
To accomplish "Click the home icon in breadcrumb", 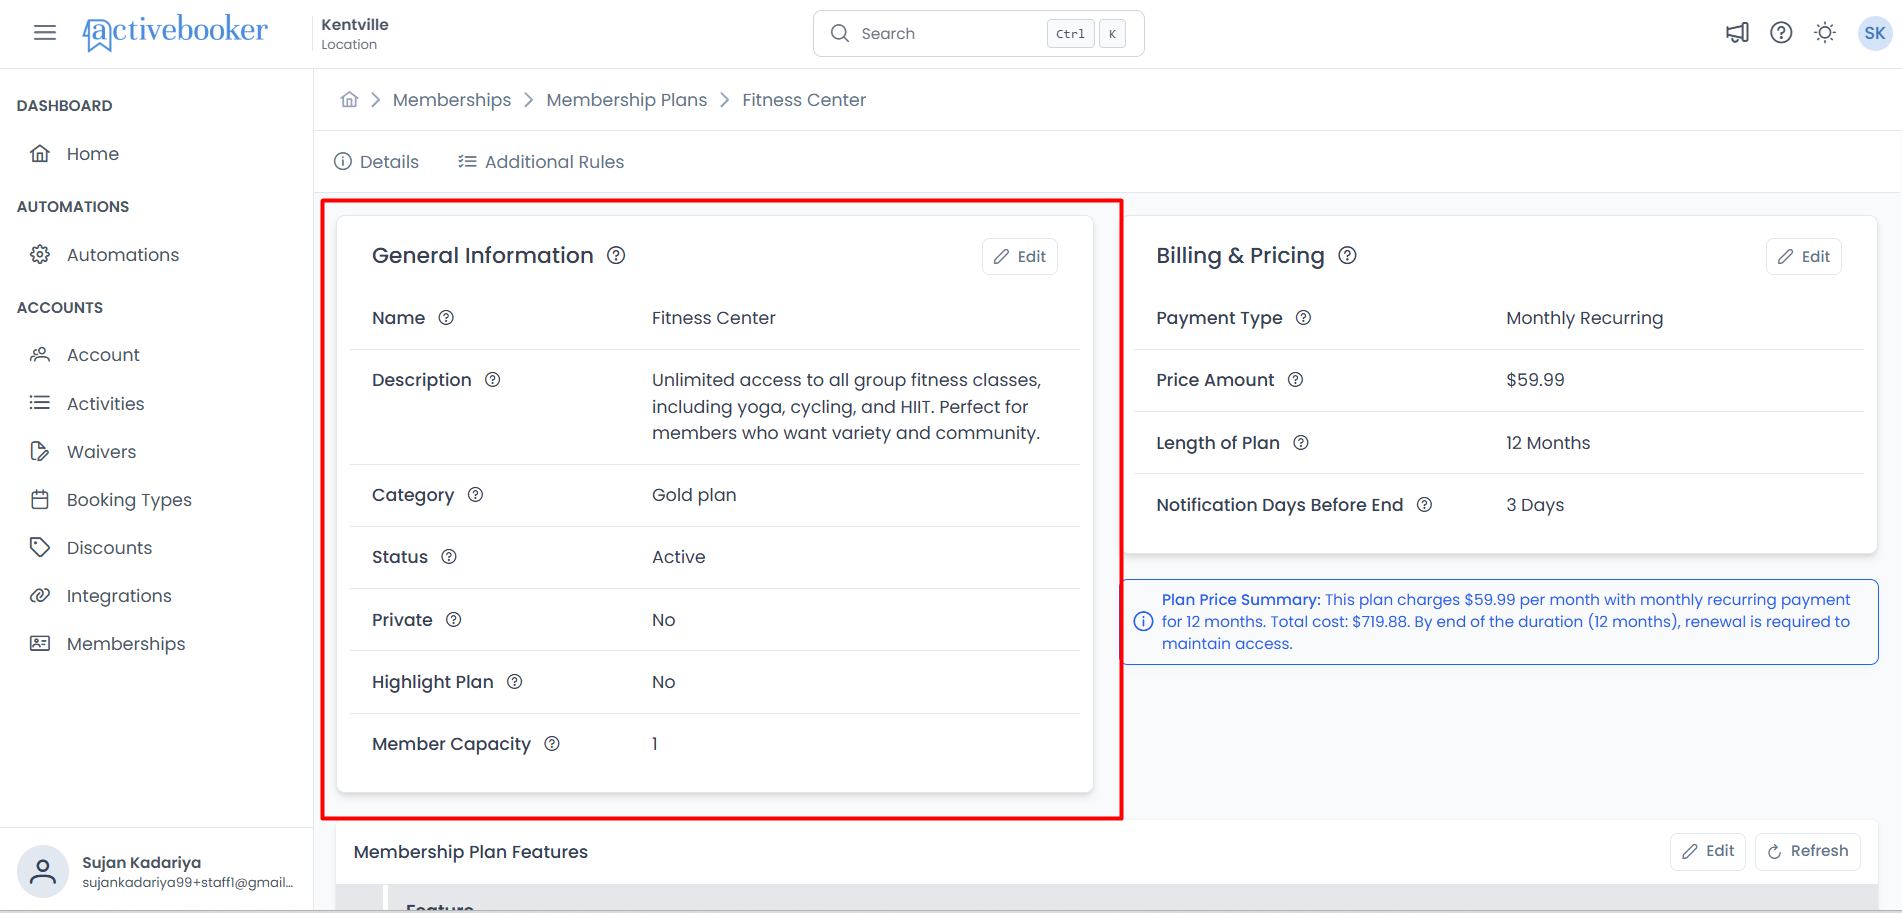I will (349, 100).
